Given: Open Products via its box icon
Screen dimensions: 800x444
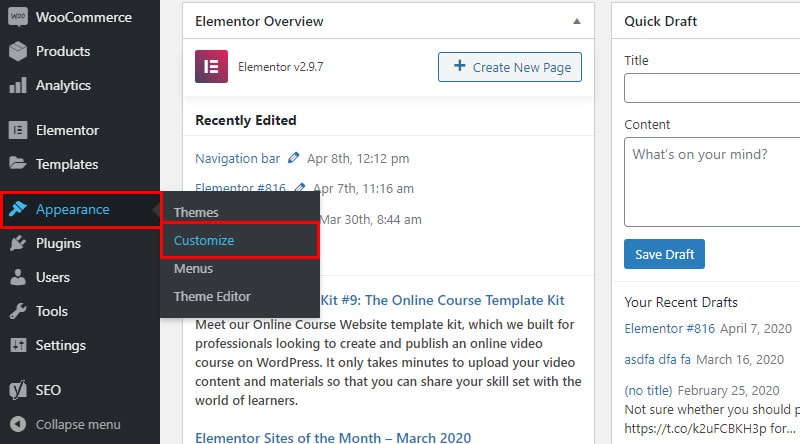Looking at the screenshot, I should 18,51.
